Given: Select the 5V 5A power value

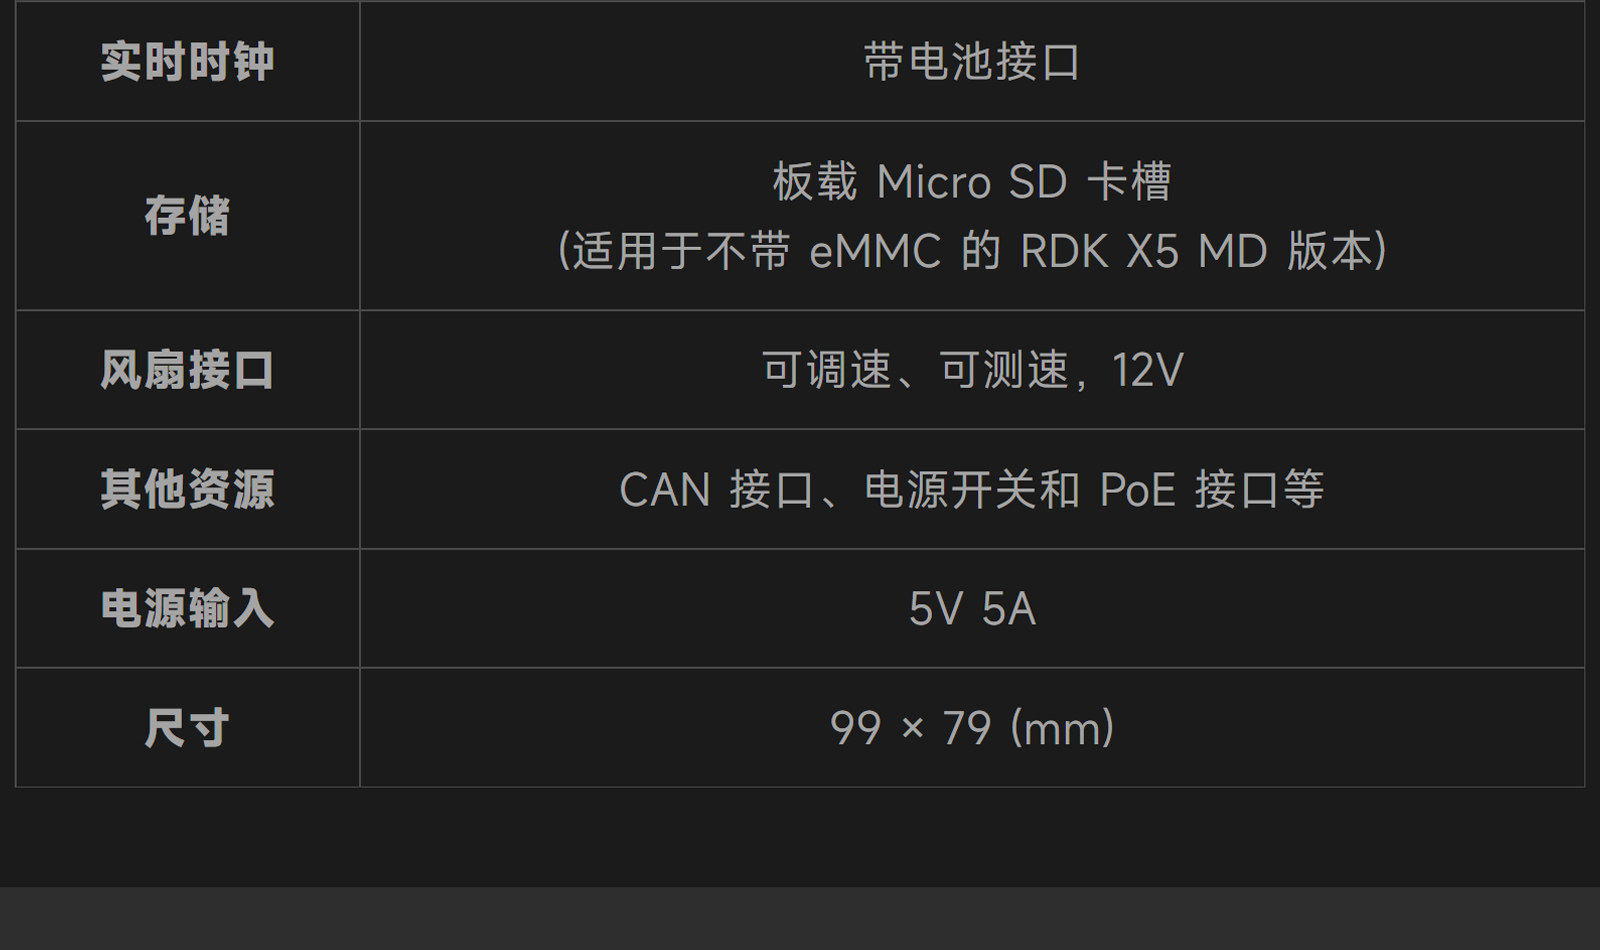Looking at the screenshot, I should (972, 609).
